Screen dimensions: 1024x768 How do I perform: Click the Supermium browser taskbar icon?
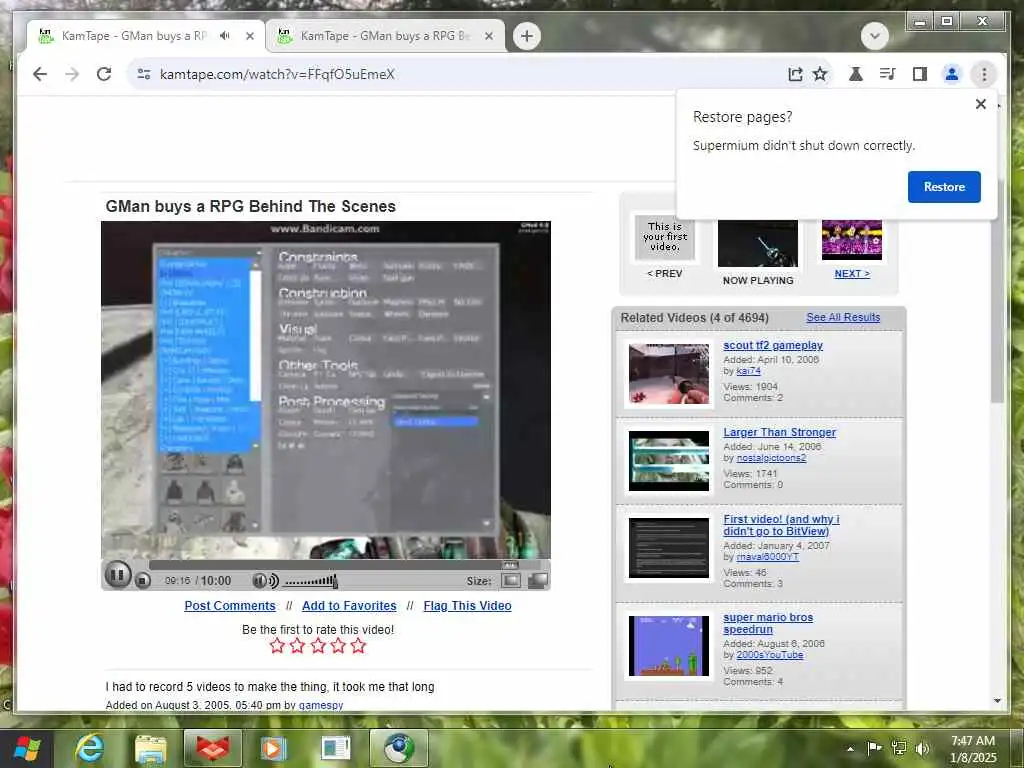click(x=398, y=749)
